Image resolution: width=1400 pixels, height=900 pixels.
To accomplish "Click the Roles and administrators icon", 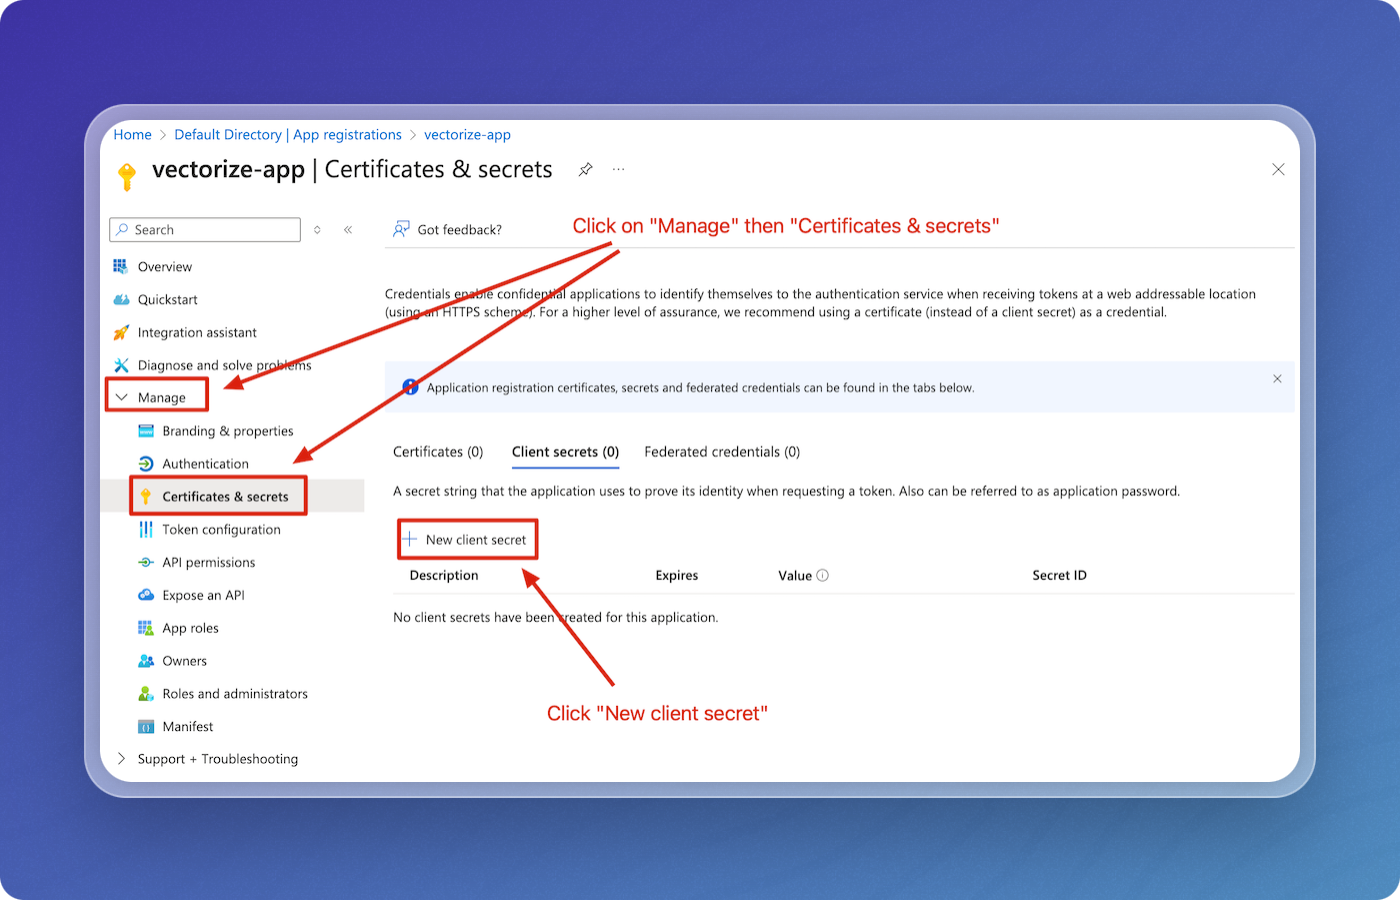I will pos(146,694).
